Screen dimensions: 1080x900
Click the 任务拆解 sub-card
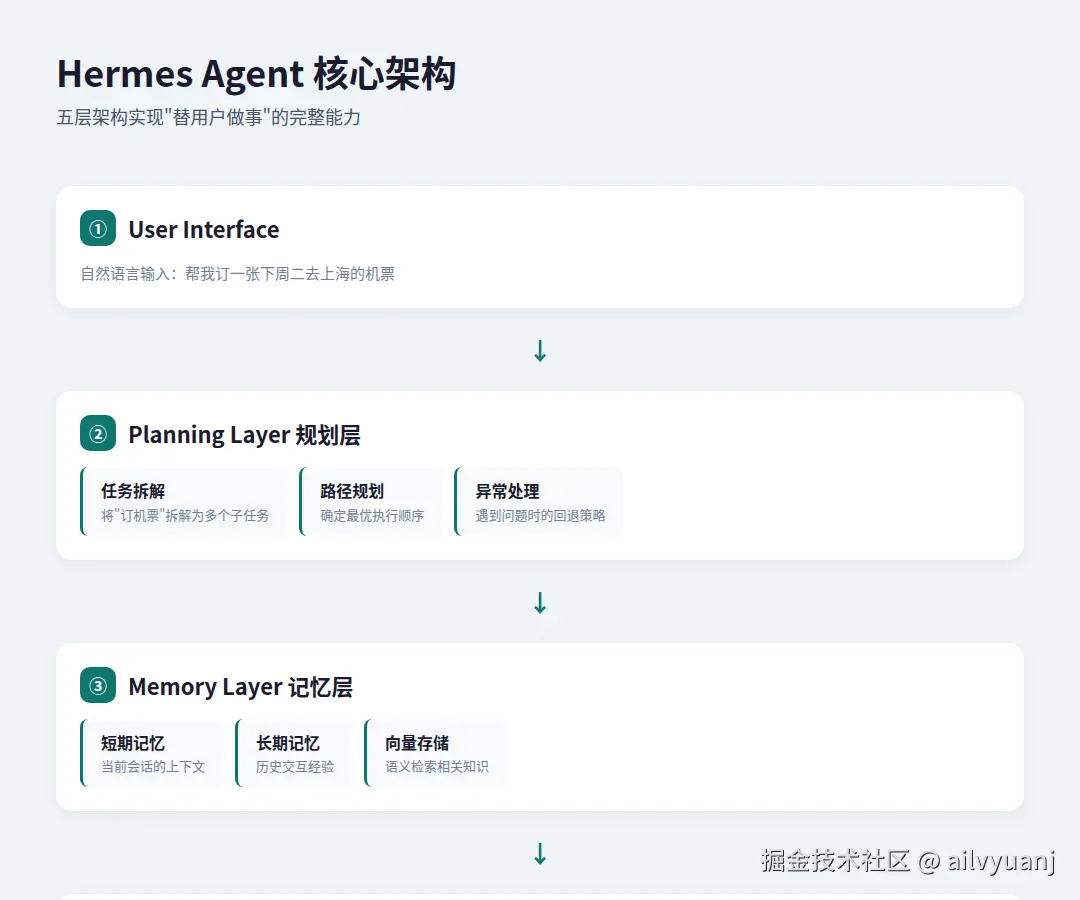[x=184, y=502]
